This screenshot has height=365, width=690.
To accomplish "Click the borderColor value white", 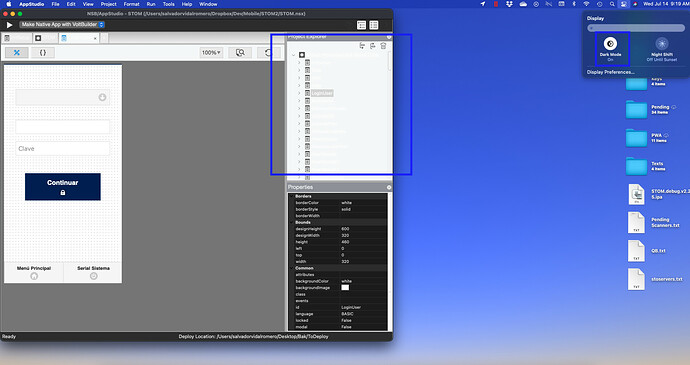I will pyautogui.click(x=347, y=203).
